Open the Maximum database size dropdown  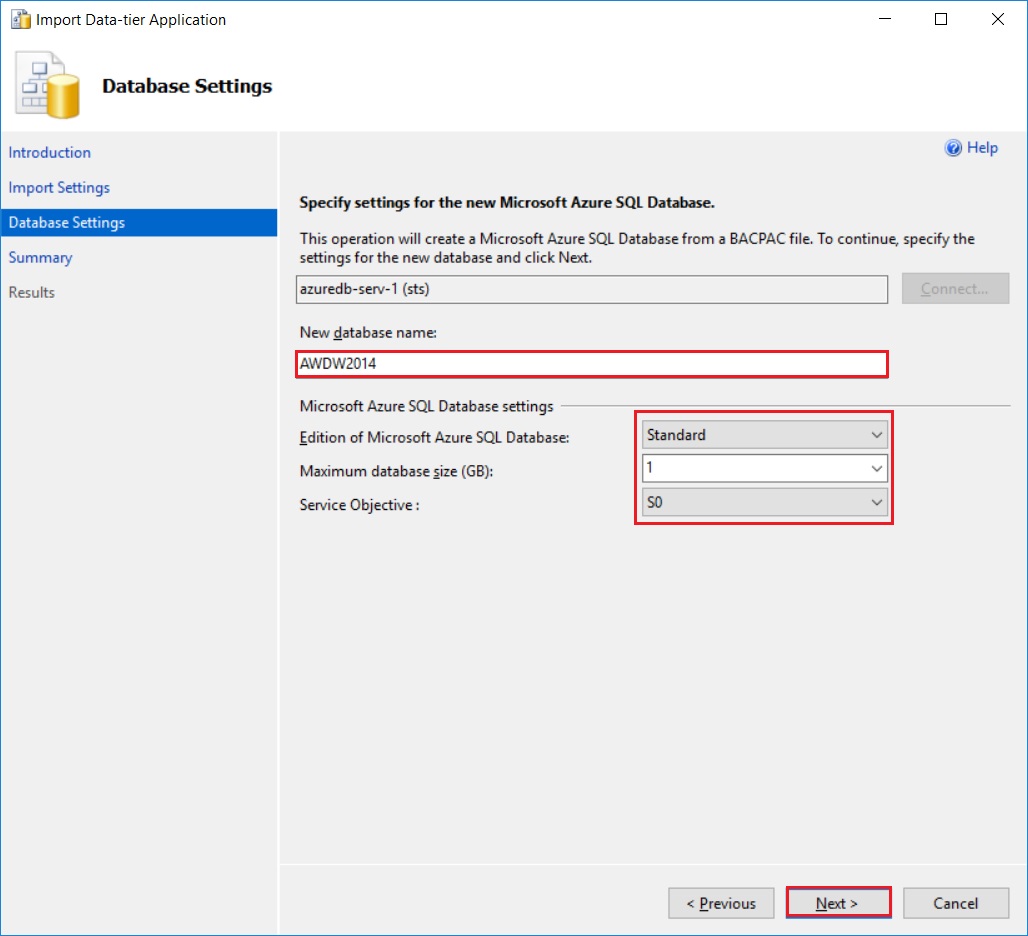coord(764,469)
